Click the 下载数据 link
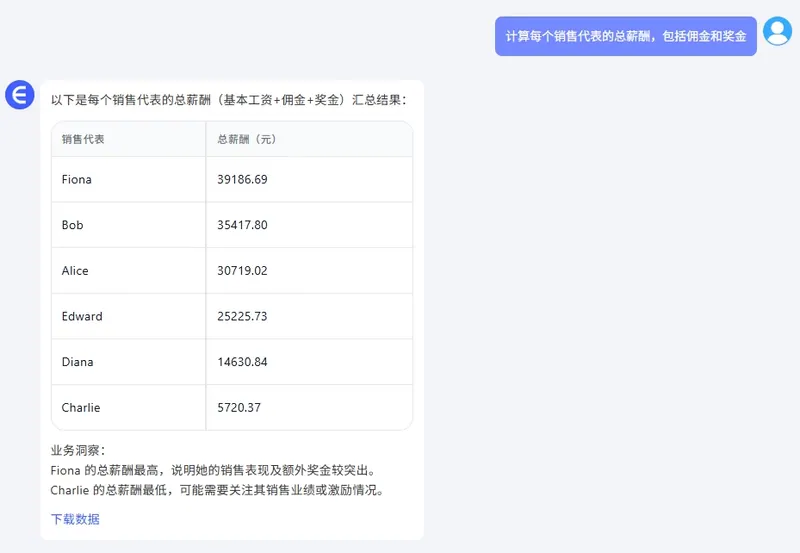The width and height of the screenshot is (800, 553). (x=75, y=519)
